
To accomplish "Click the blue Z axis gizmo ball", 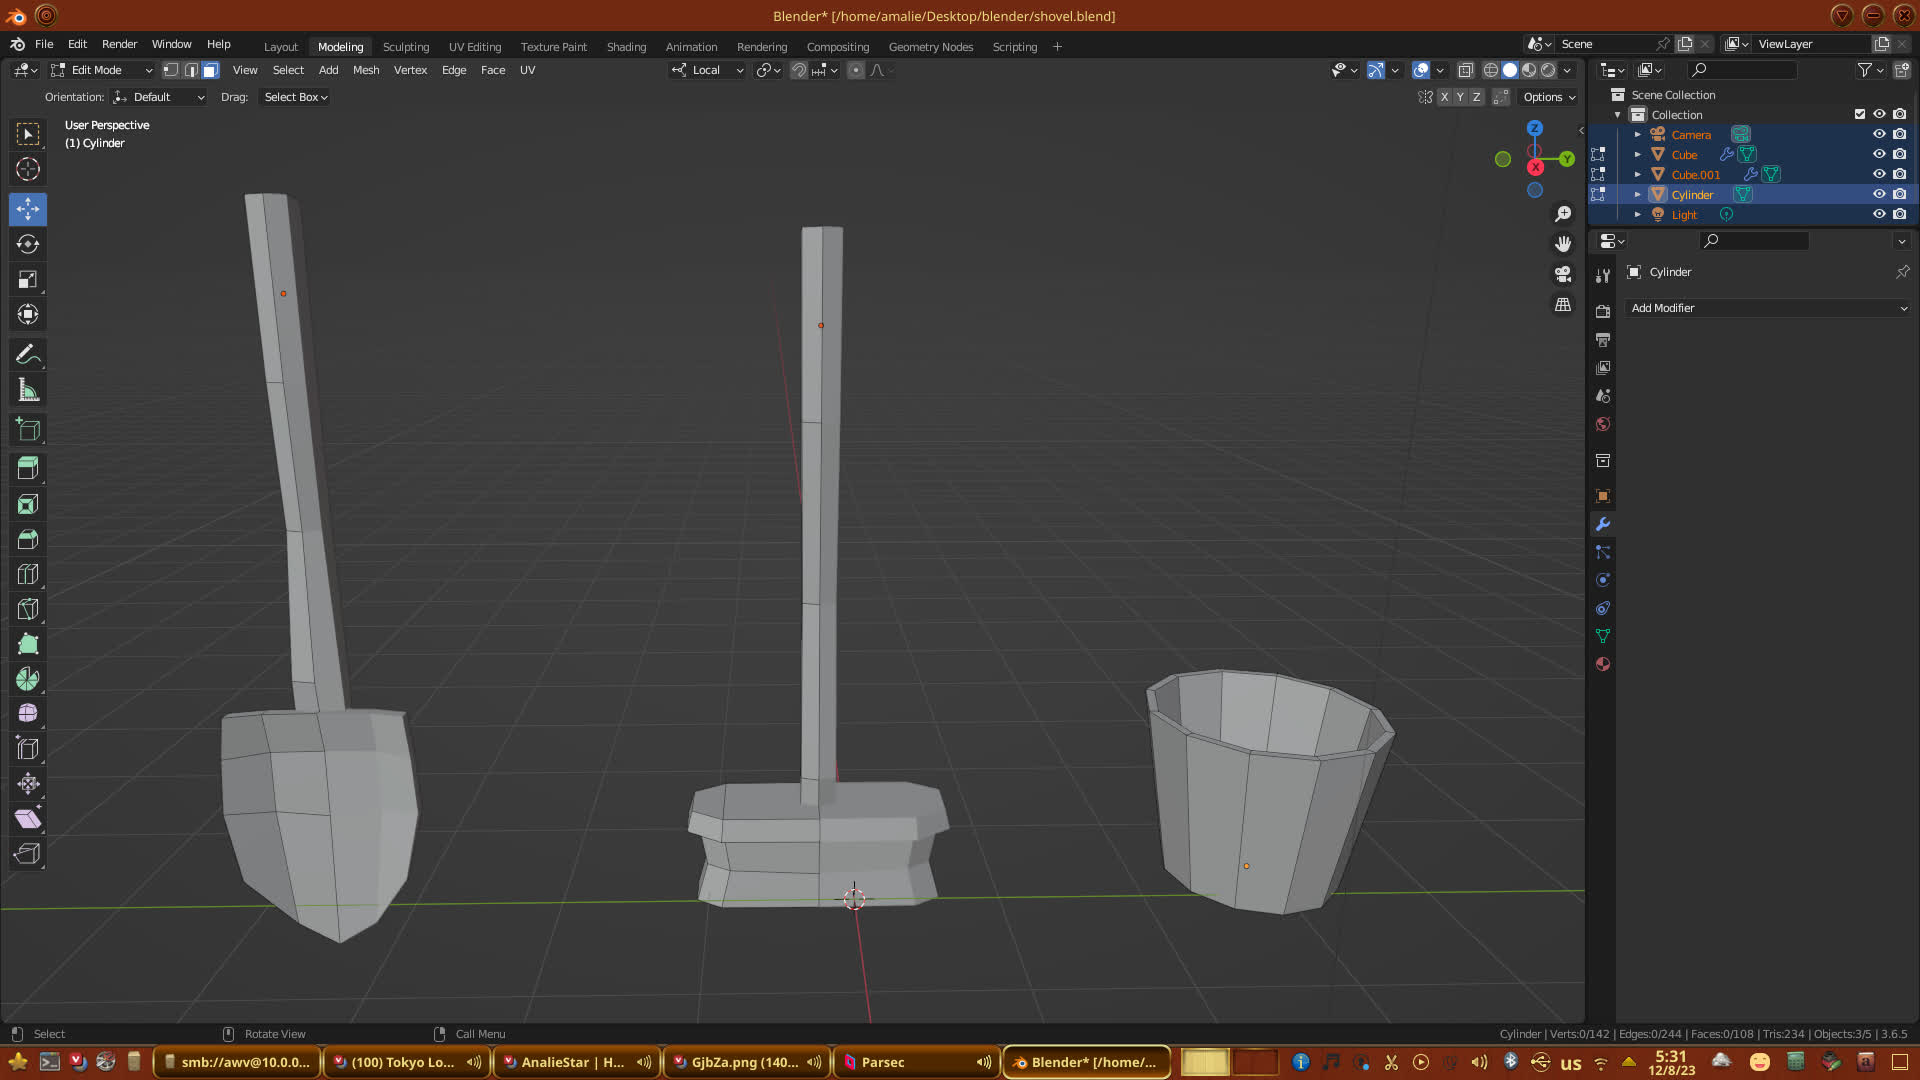I will 1534,128.
